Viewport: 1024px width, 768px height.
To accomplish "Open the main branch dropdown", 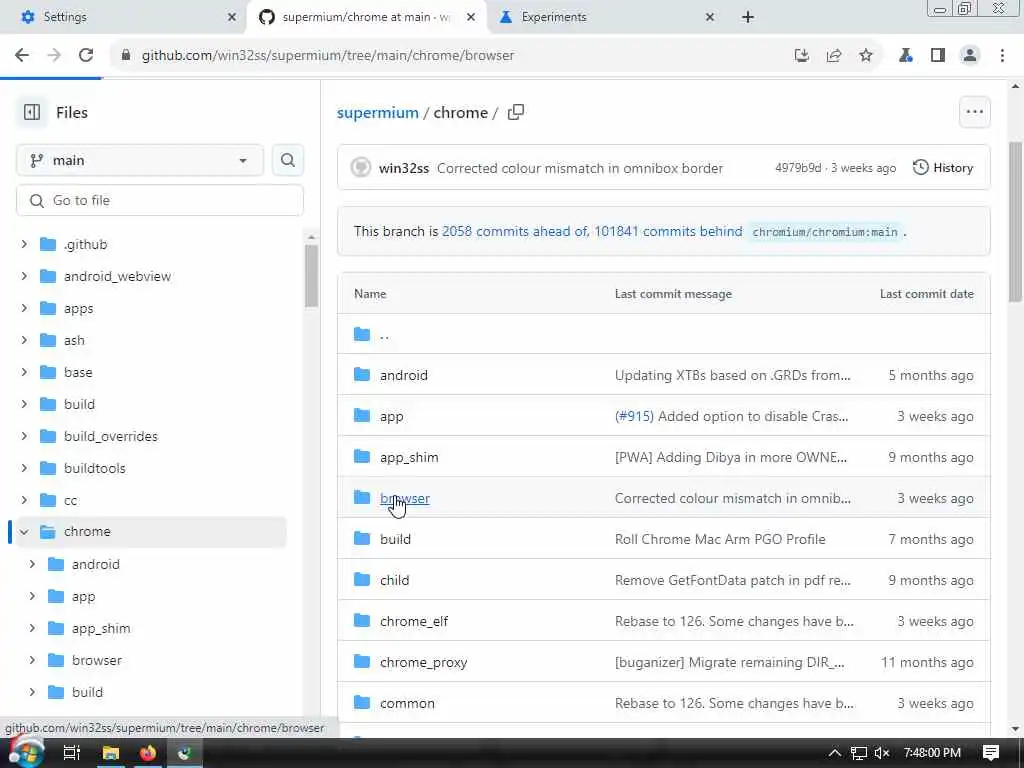I will click(x=139, y=160).
